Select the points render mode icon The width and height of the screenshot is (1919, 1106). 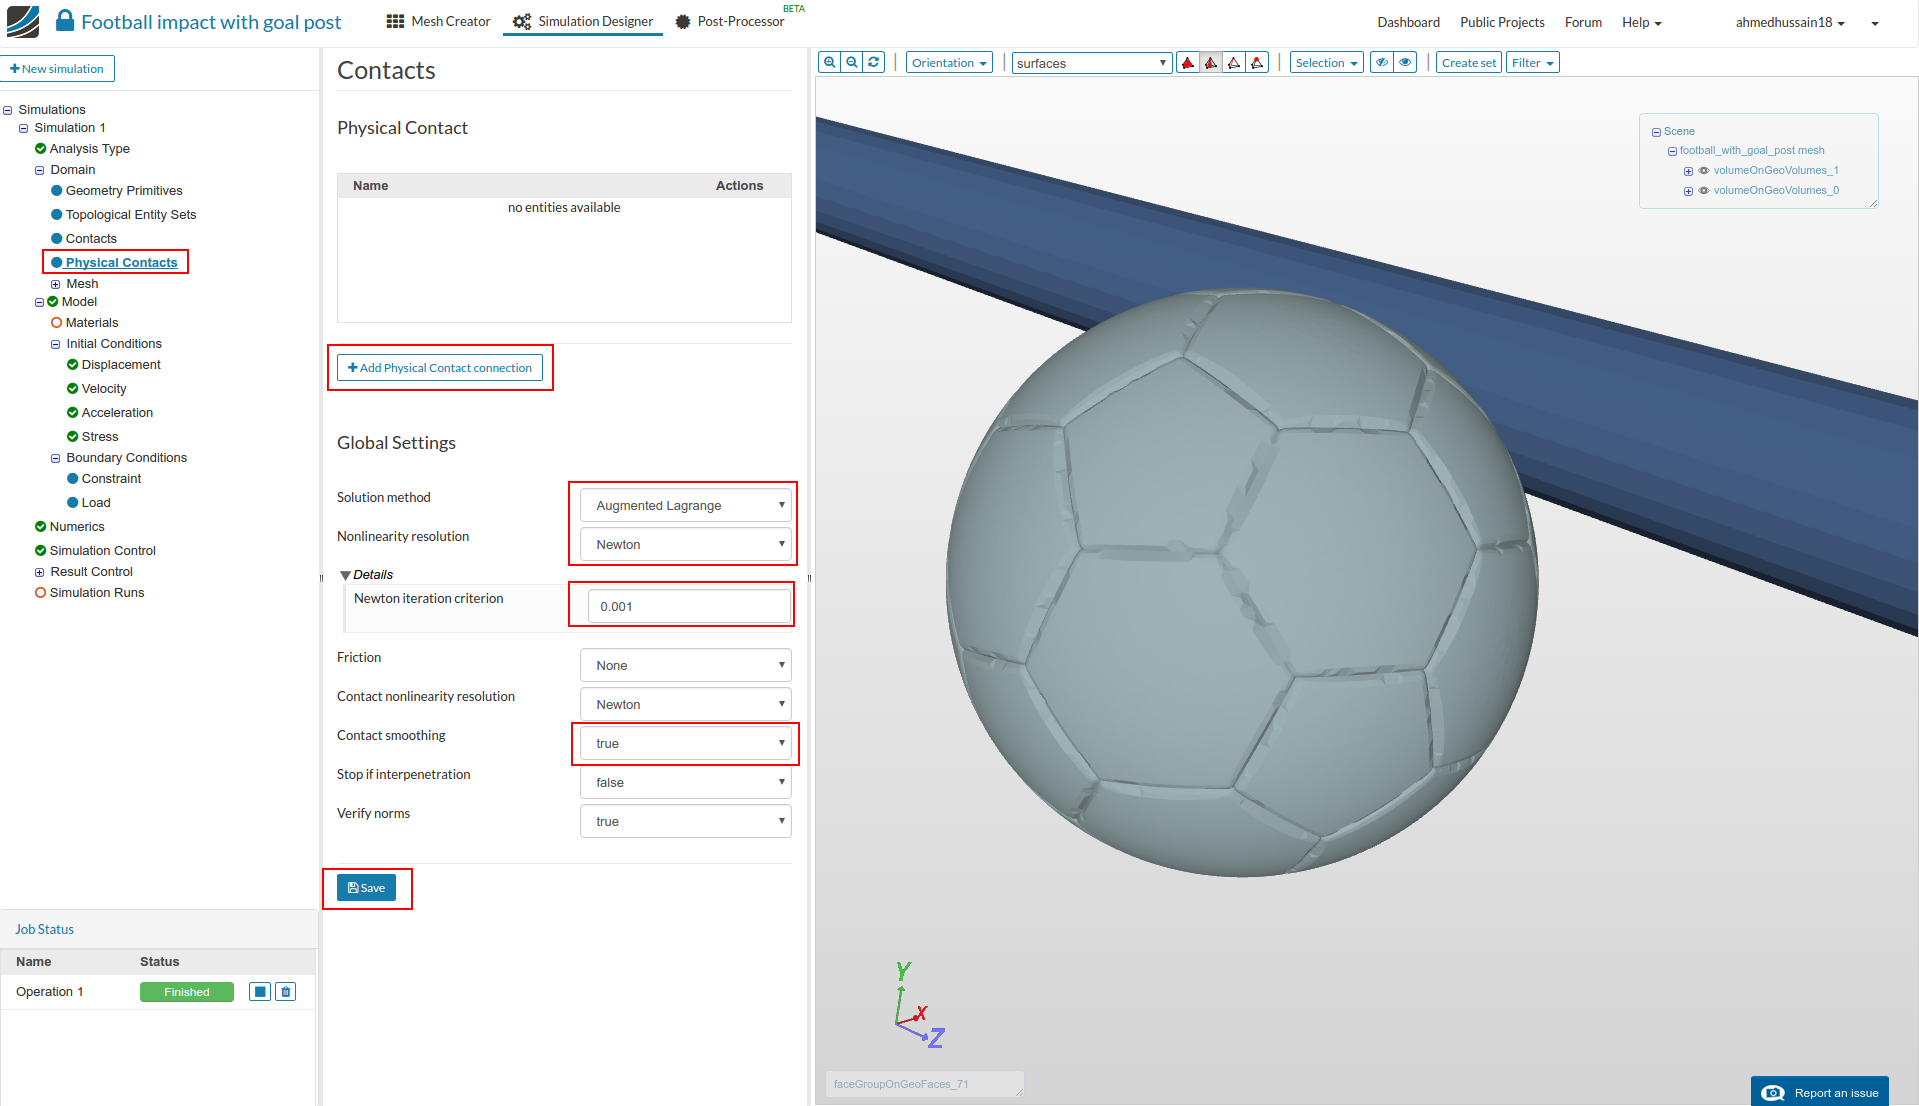(1257, 63)
